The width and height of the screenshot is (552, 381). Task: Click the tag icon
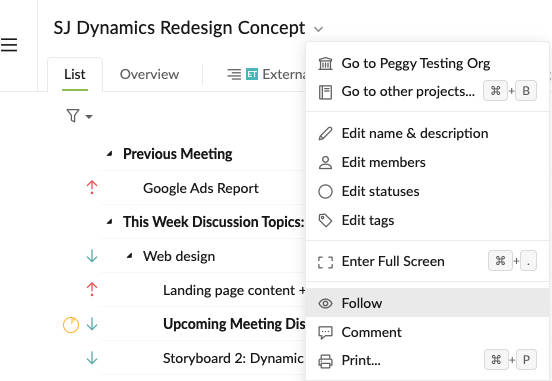325,220
